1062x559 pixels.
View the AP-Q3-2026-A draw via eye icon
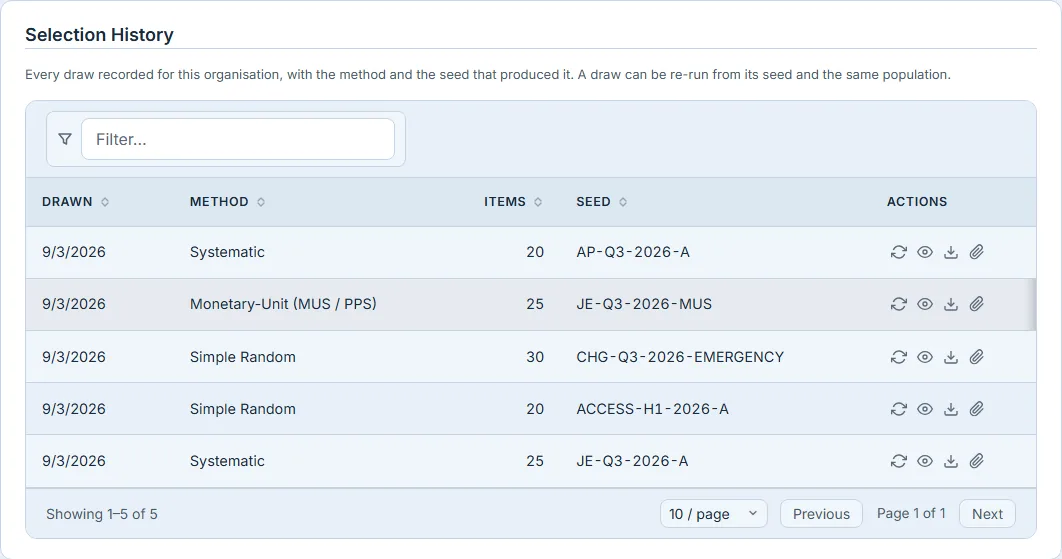coord(925,252)
